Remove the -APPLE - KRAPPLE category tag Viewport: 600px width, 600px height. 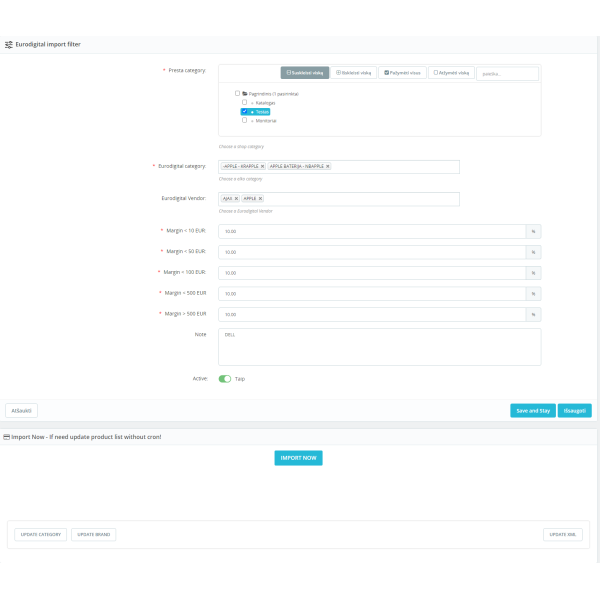coord(262,166)
